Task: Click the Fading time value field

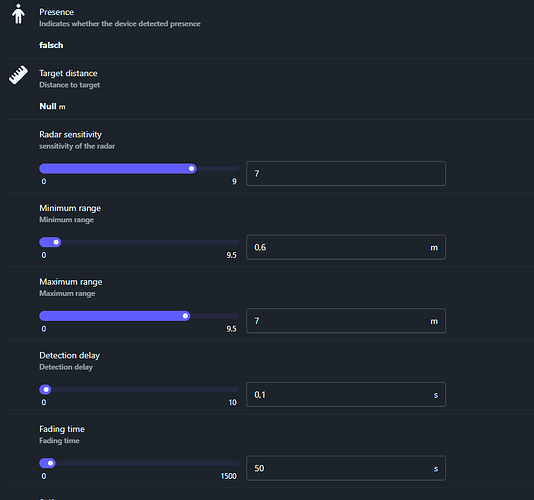Action: point(346,468)
